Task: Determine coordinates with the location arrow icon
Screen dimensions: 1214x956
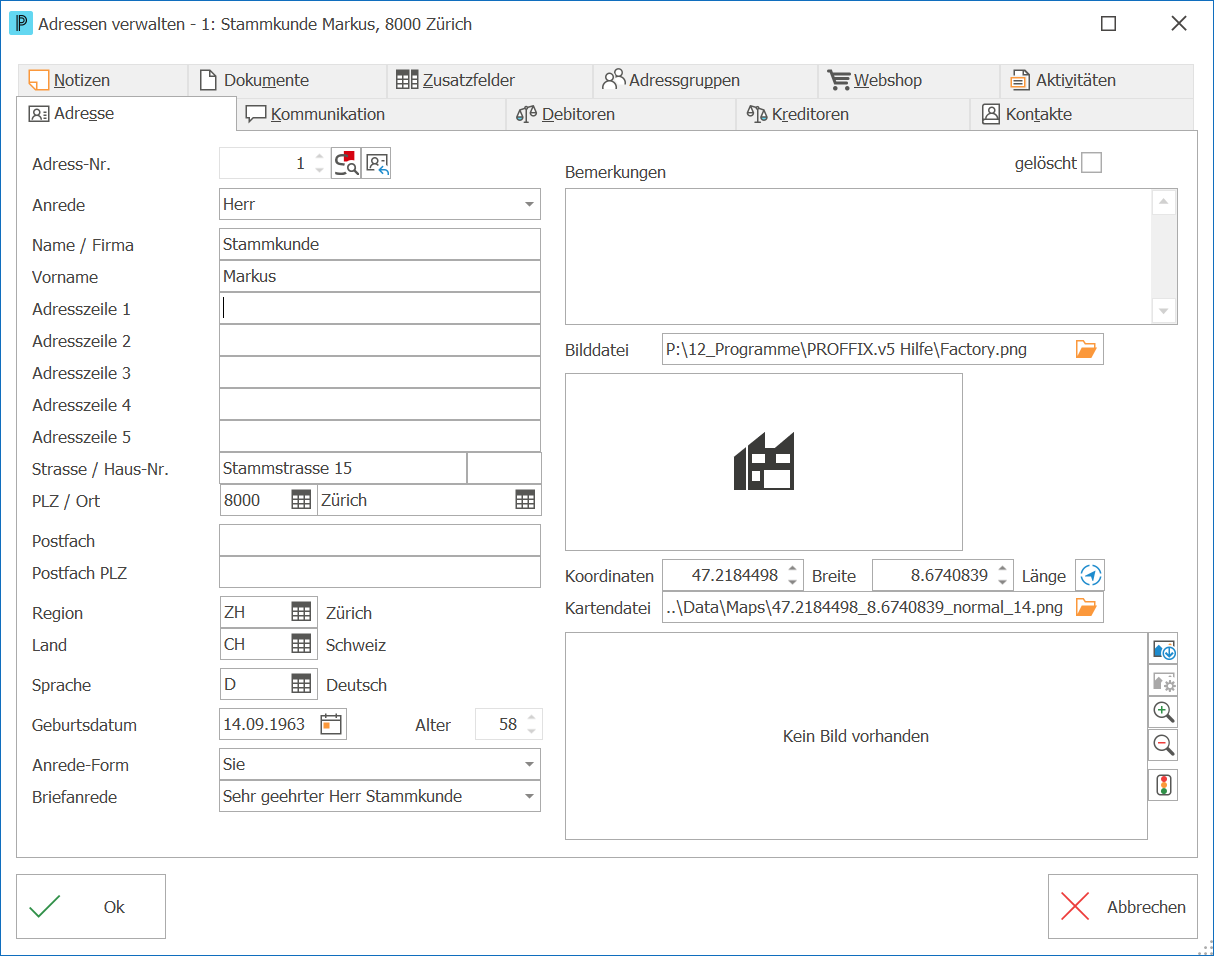Action: [x=1091, y=575]
